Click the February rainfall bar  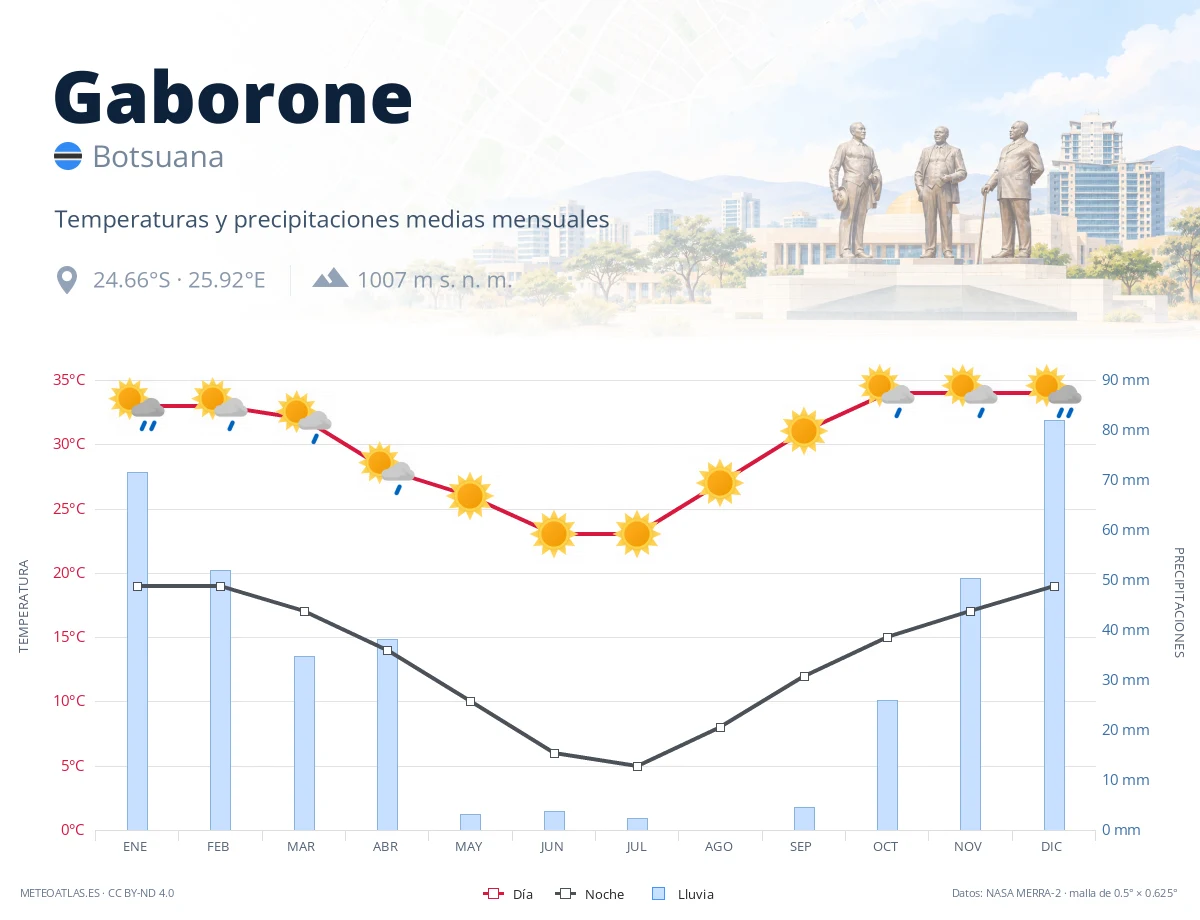[220, 700]
